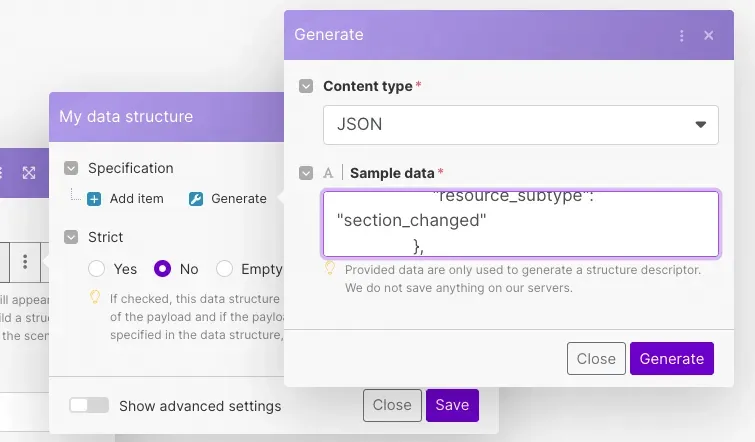
Task: Click the Generate wrench icon
Action: [196, 199]
